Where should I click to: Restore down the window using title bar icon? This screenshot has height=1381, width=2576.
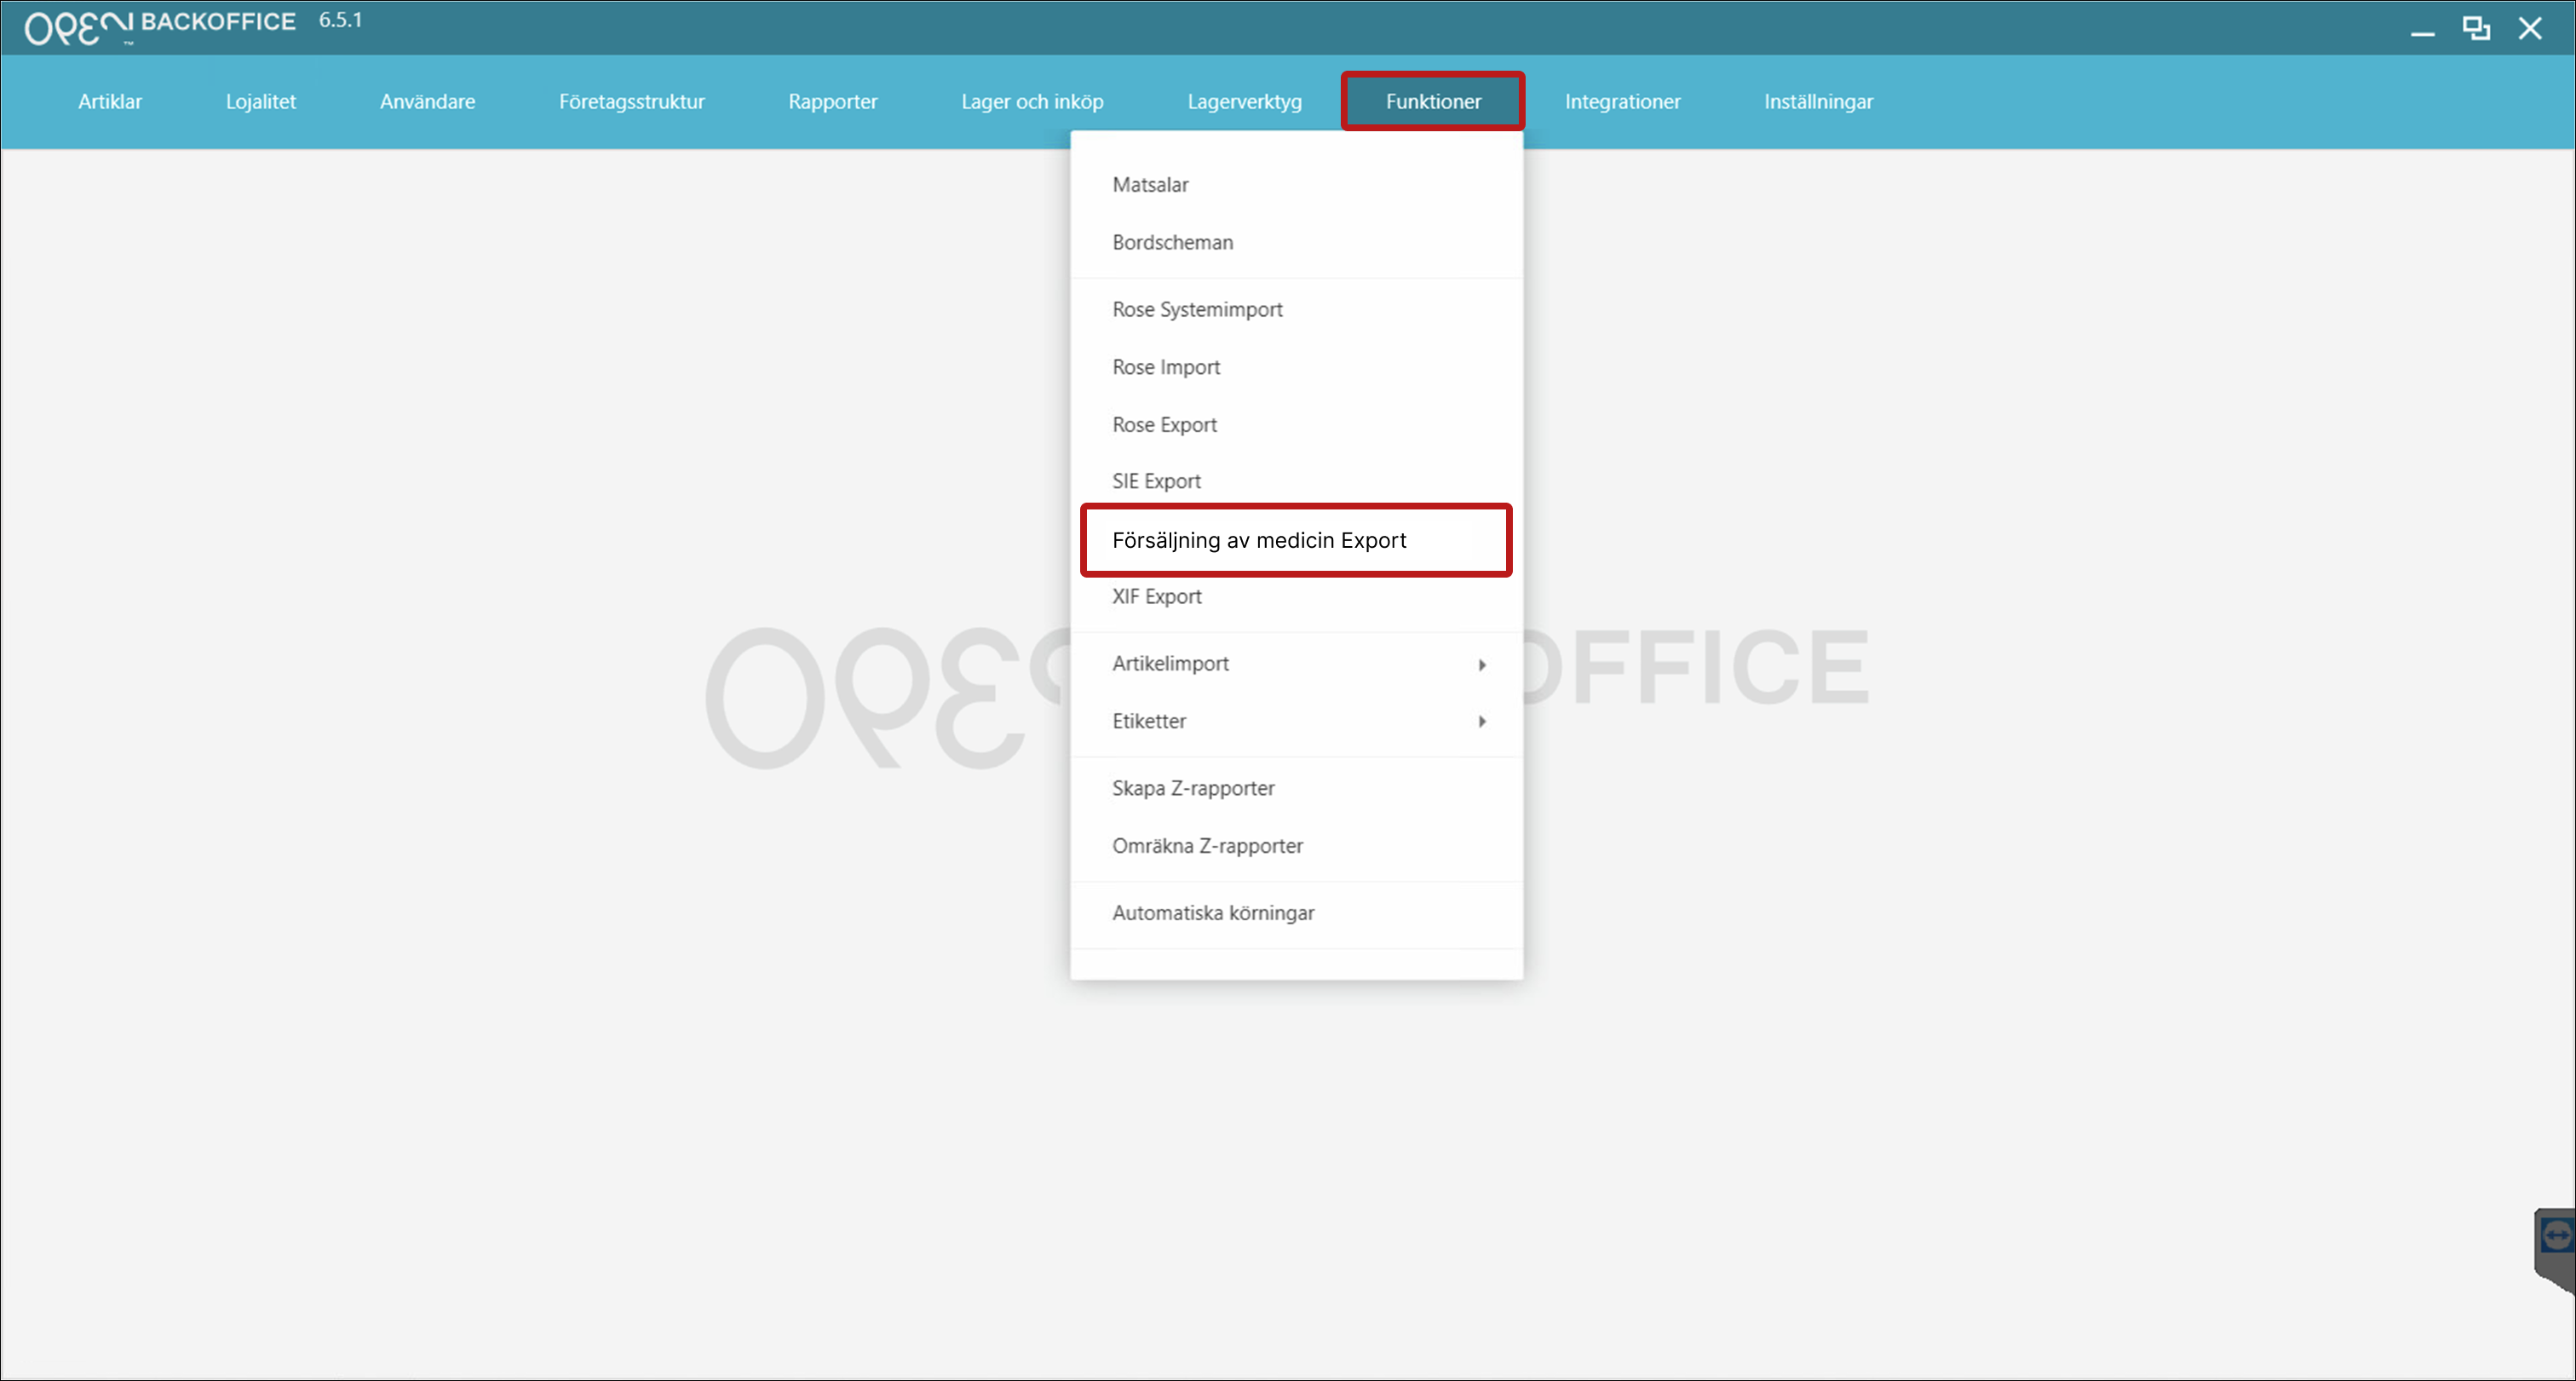click(2476, 28)
